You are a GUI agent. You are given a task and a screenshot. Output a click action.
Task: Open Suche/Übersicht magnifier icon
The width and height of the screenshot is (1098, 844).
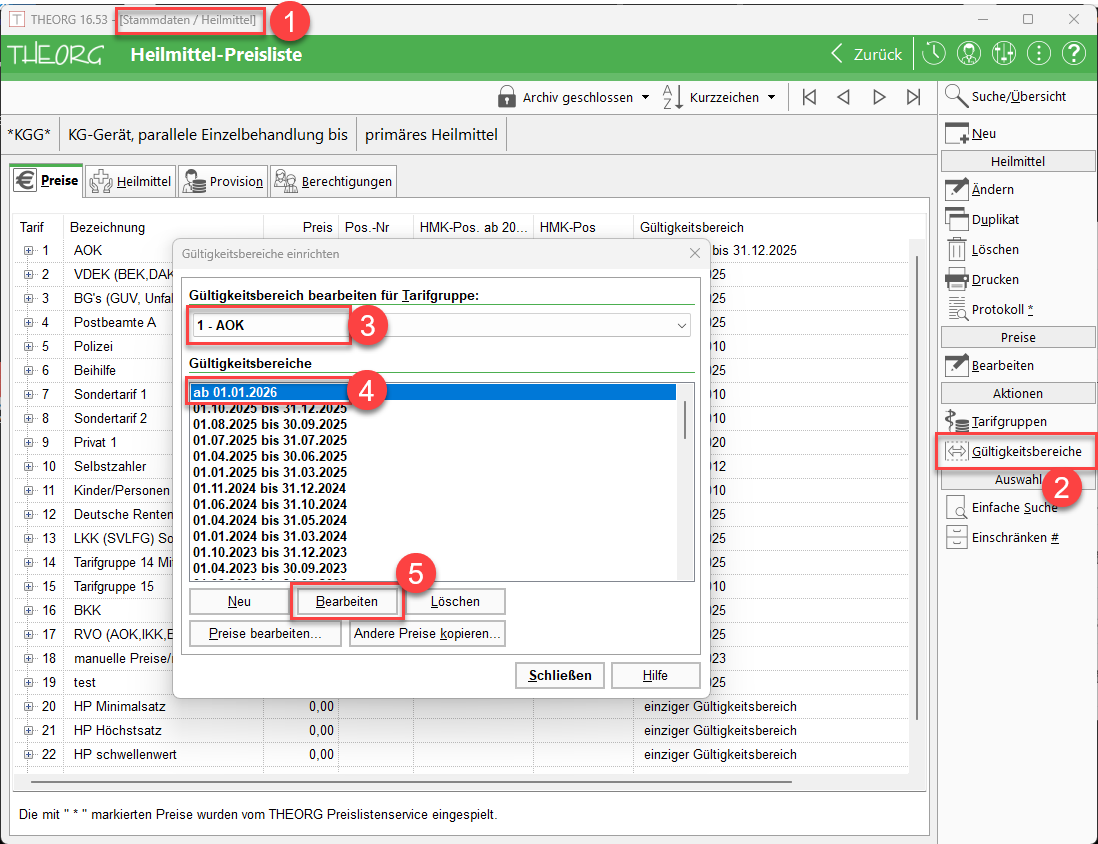click(957, 97)
